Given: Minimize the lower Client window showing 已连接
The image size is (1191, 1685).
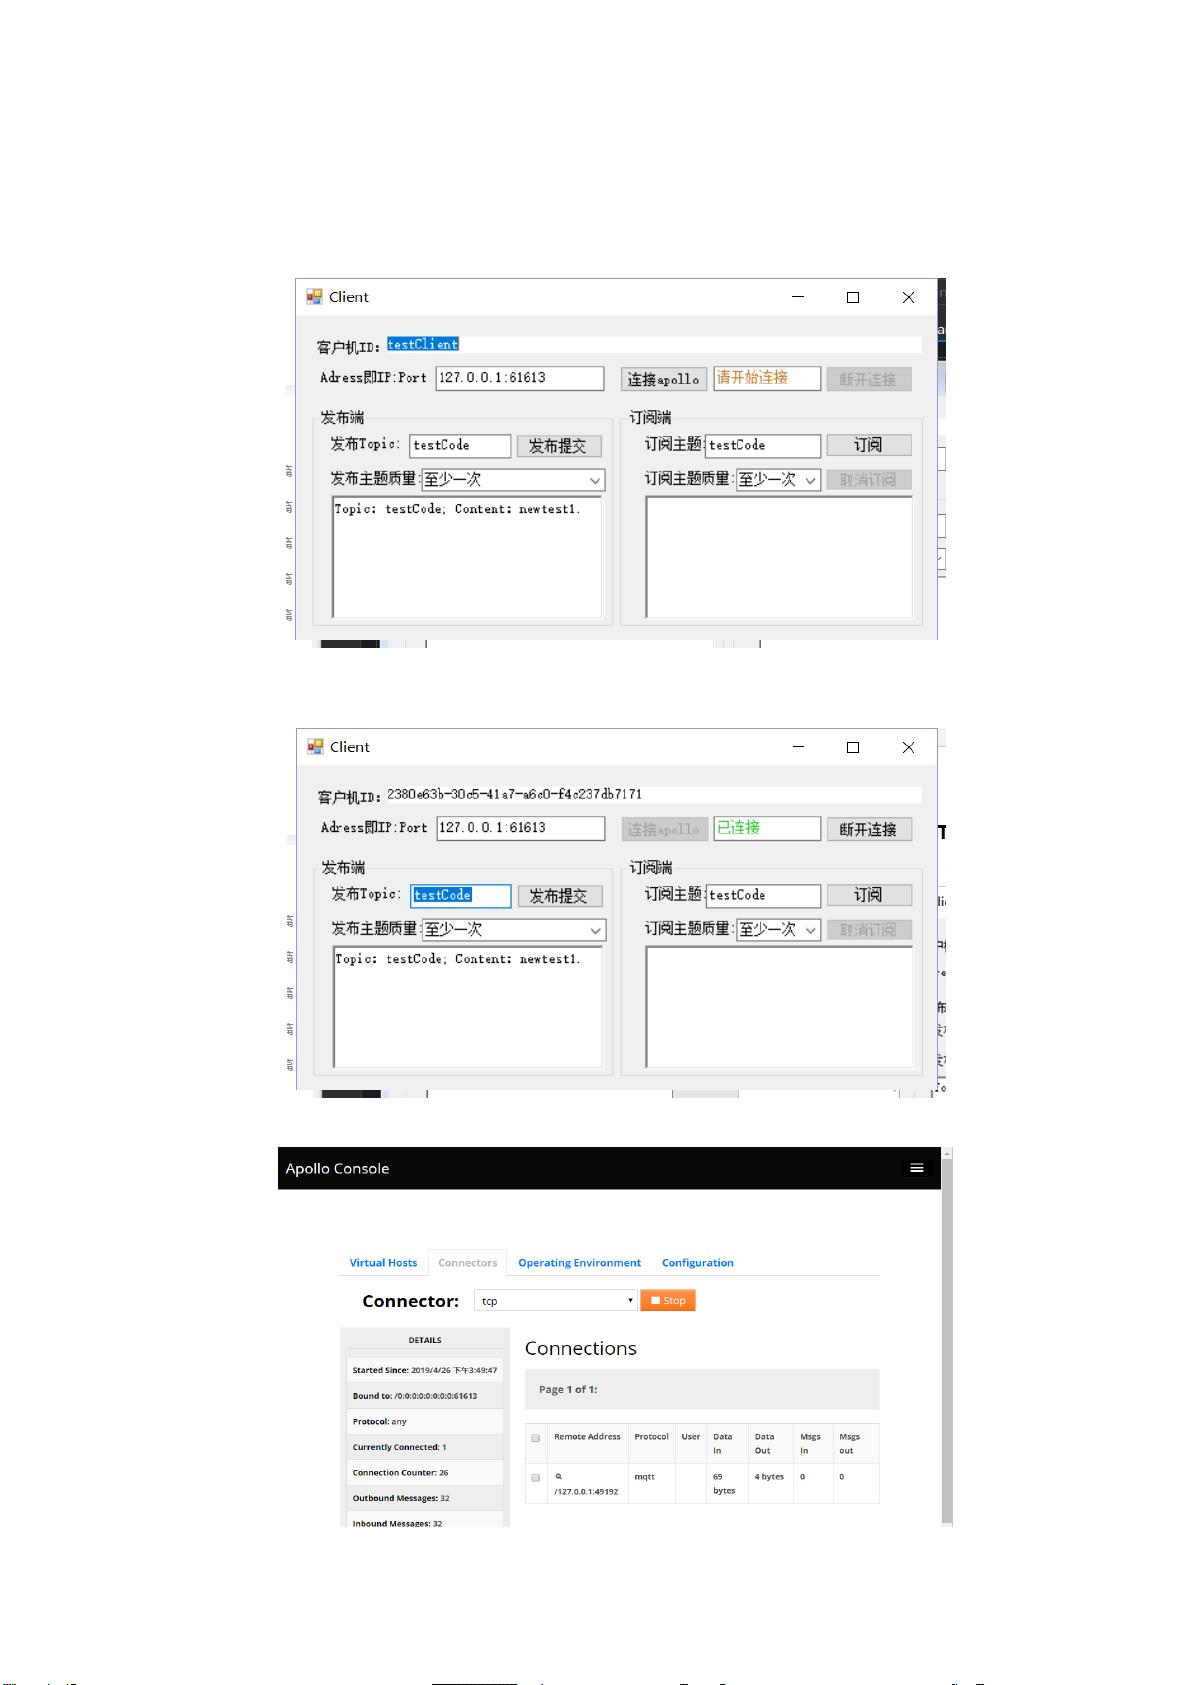Looking at the screenshot, I should [x=798, y=747].
